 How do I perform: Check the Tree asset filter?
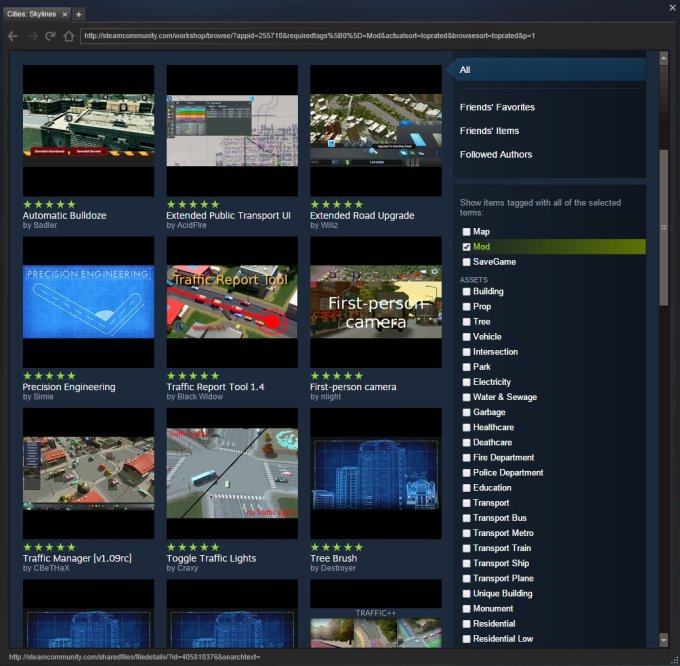click(466, 322)
